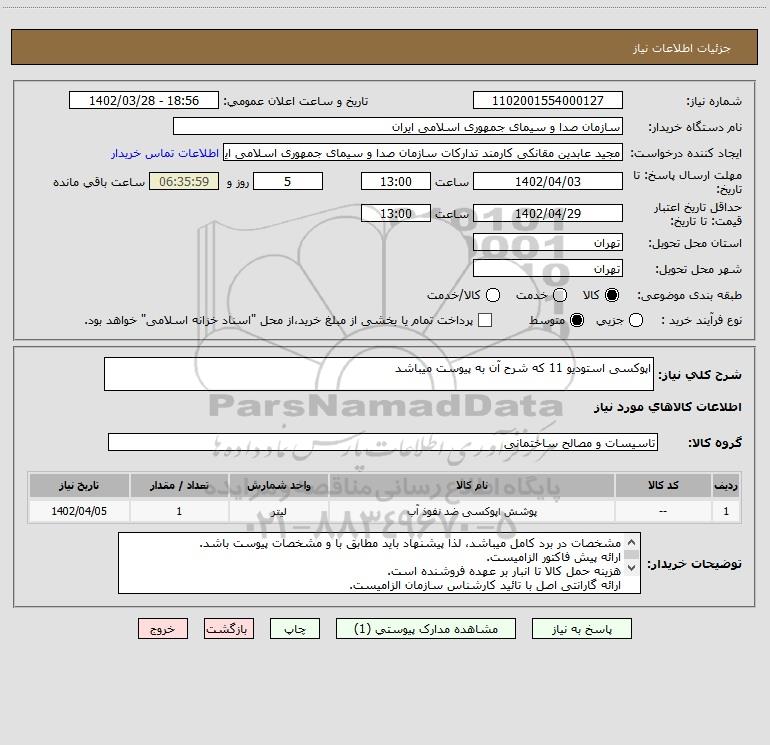Click the چاپ print button

click(x=295, y=629)
